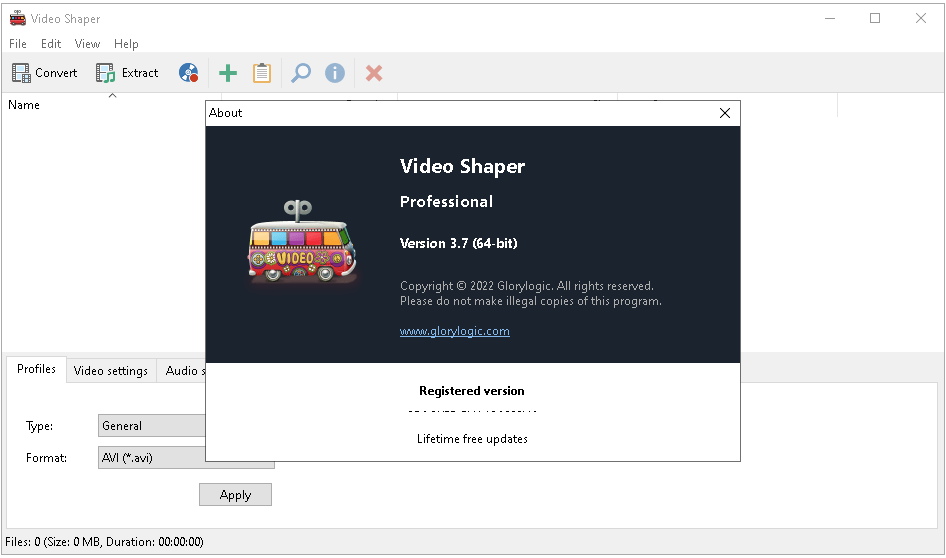The width and height of the screenshot is (946, 558).
Task: Click the 'Registered version' text
Action: [x=472, y=391]
